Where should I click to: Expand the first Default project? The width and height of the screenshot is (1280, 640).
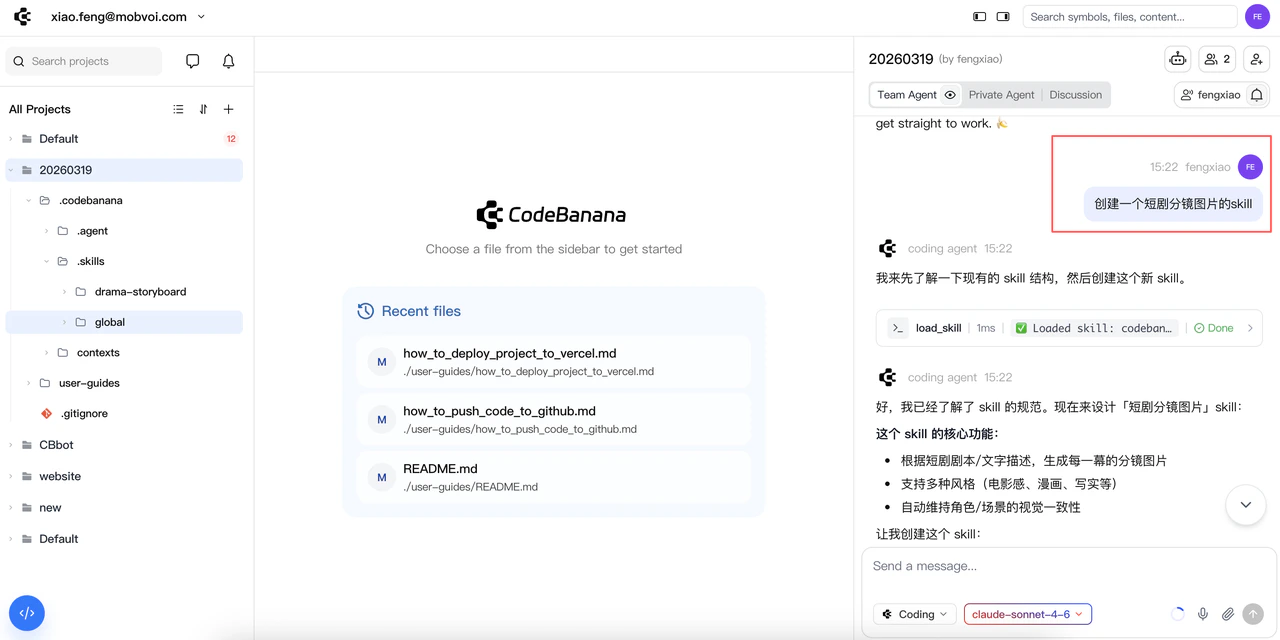pos(11,139)
